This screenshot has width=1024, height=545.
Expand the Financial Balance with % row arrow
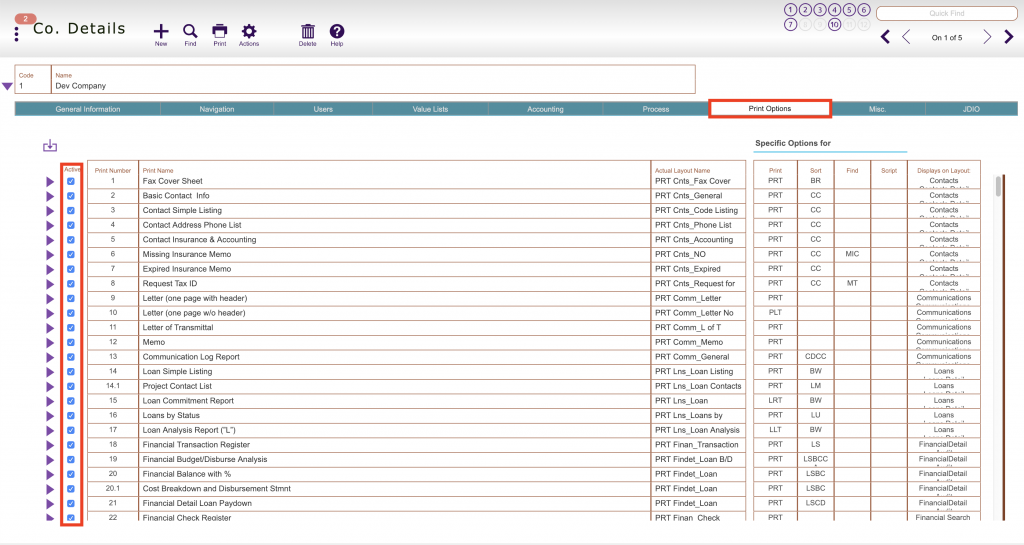[x=50, y=475]
